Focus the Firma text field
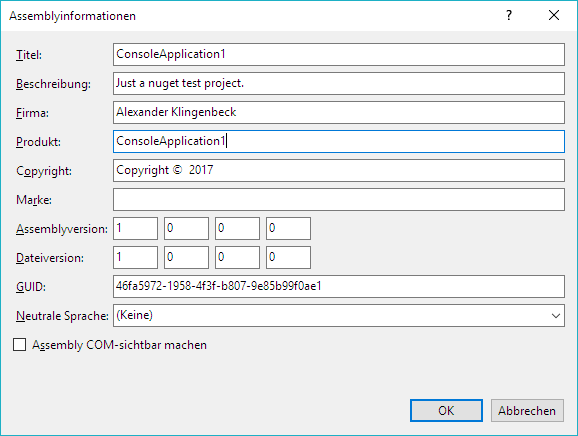 339,112
